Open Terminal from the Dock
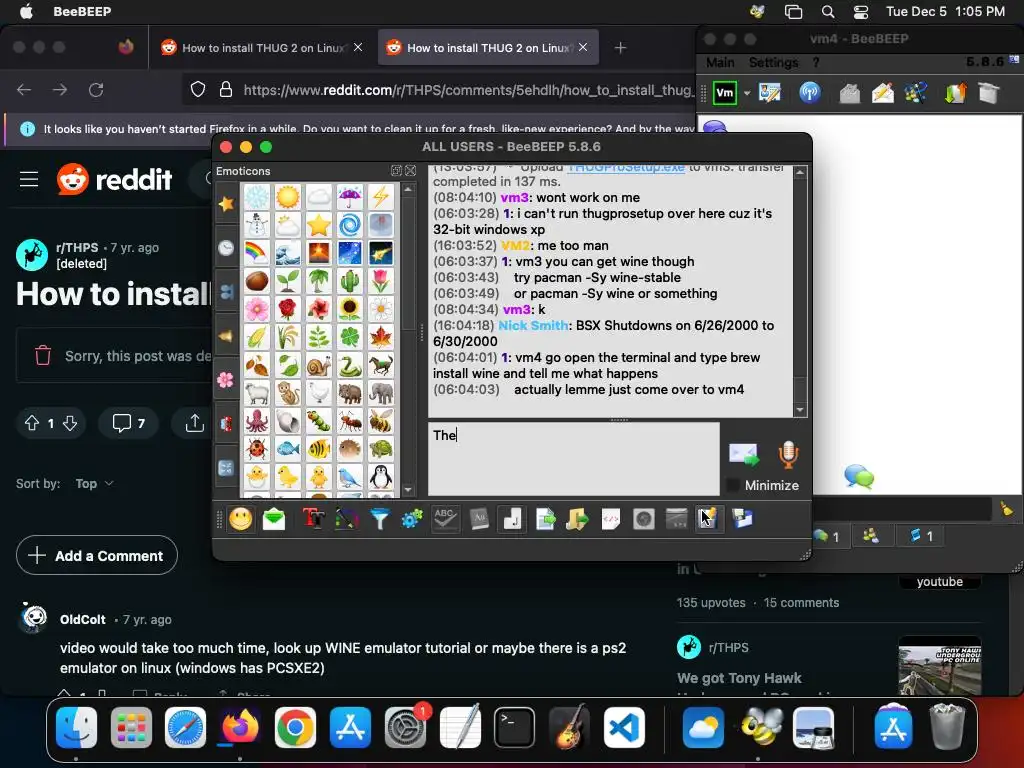The image size is (1024, 768). [514, 728]
